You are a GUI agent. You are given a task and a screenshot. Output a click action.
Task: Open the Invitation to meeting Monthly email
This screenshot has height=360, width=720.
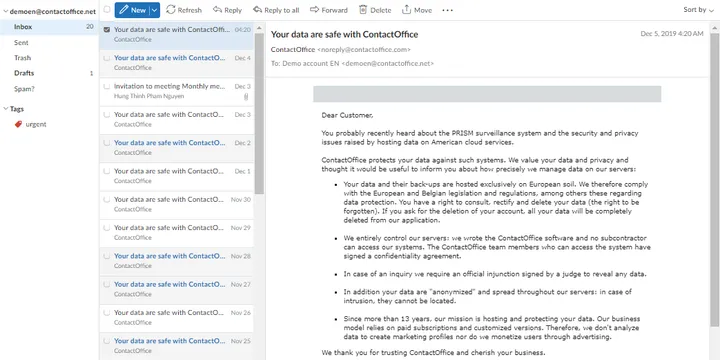click(176, 91)
